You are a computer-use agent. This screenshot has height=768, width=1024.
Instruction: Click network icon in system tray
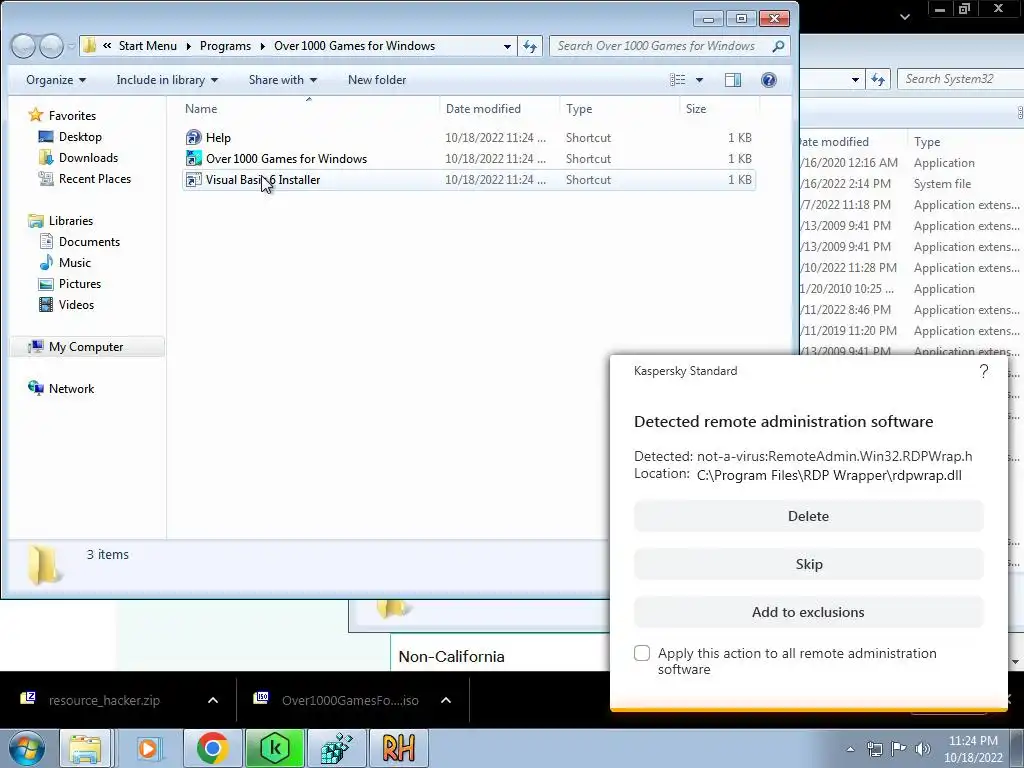pos(874,749)
